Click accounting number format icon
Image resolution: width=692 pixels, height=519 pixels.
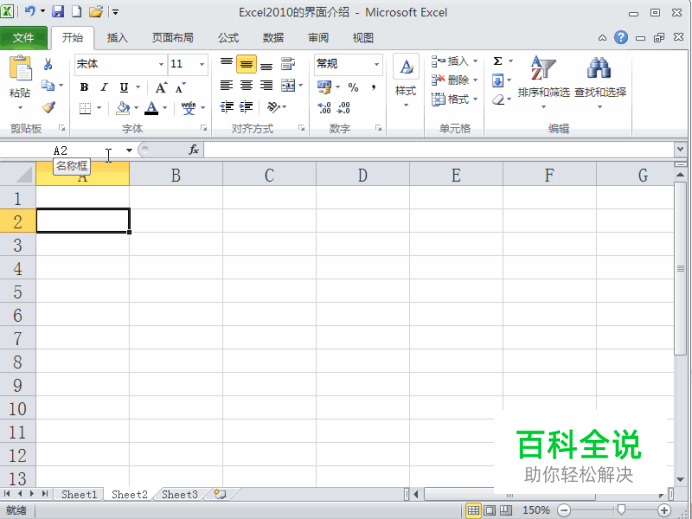click(324, 86)
